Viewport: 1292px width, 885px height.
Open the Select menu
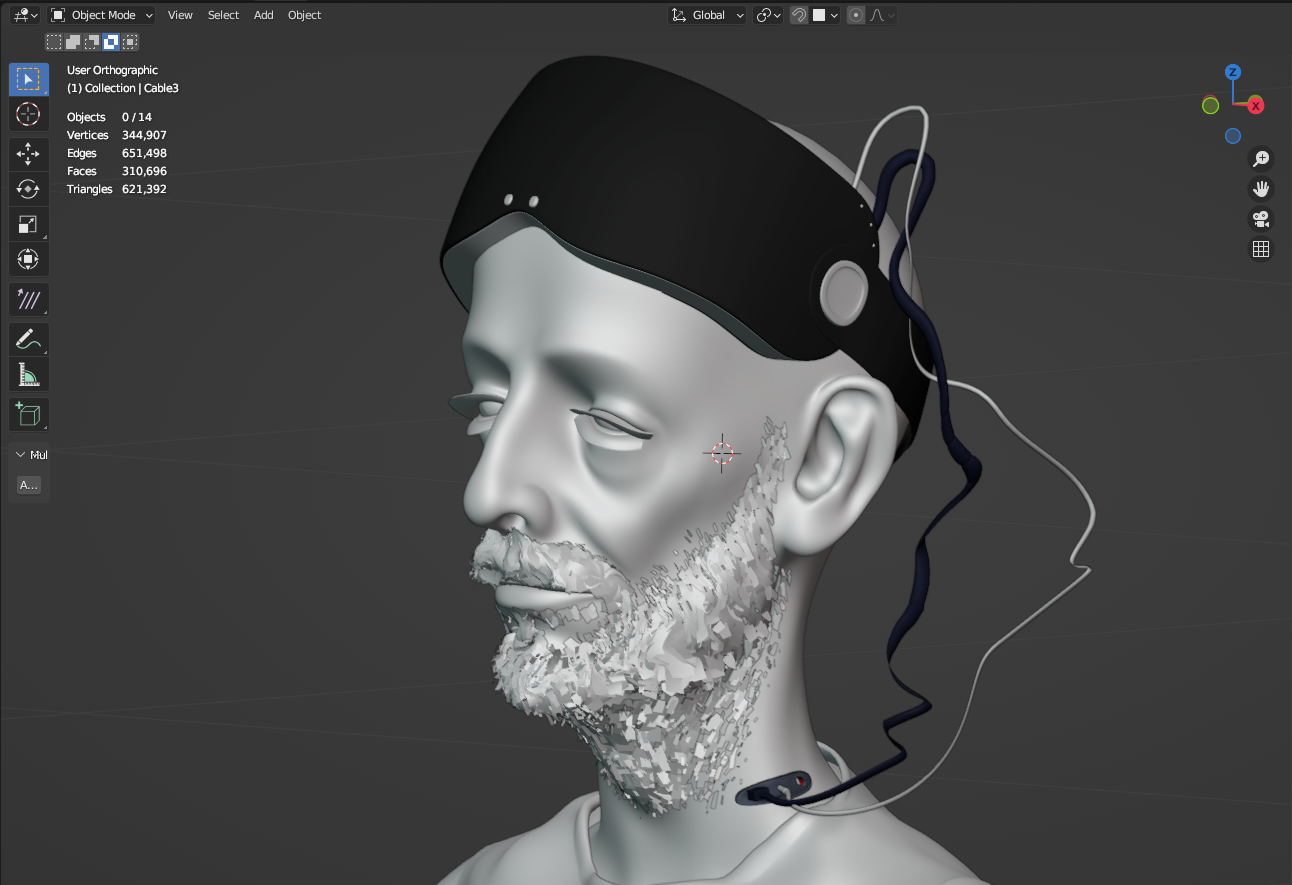[x=223, y=15]
